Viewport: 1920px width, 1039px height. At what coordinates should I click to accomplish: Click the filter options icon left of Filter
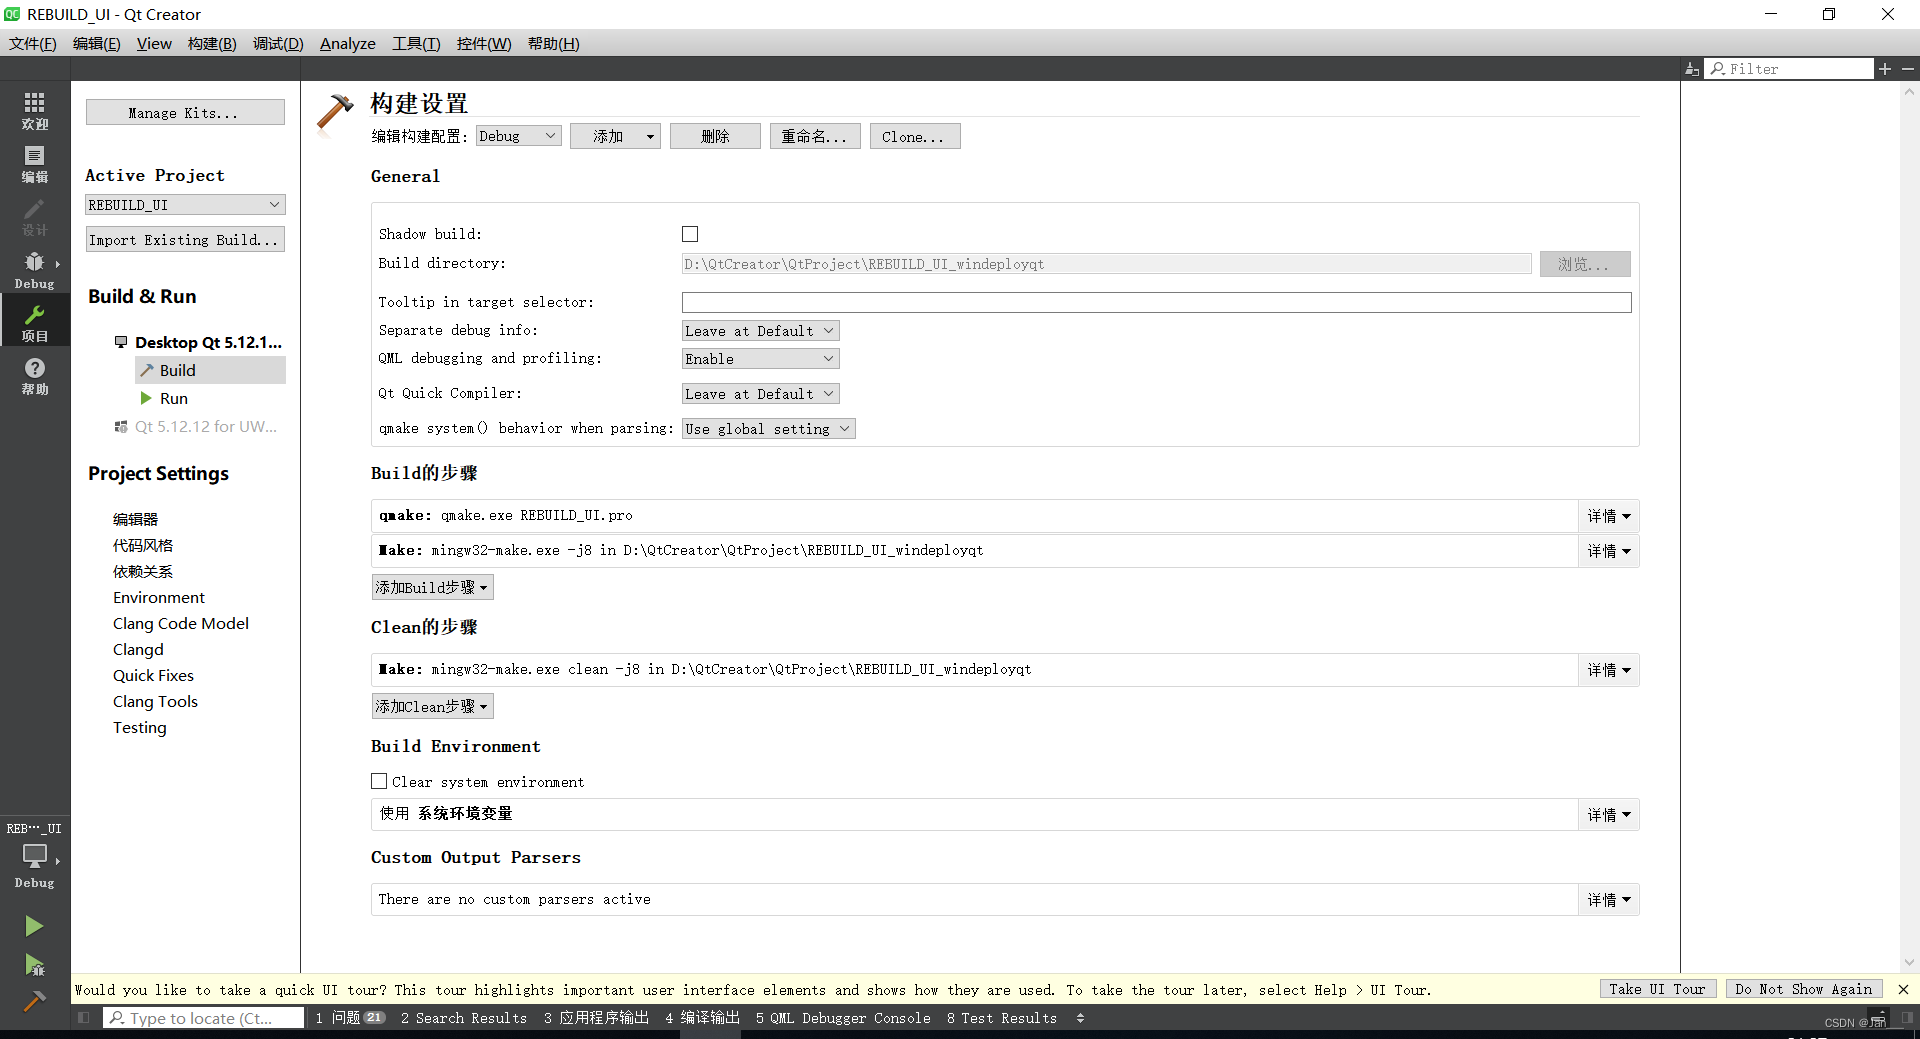pyautogui.click(x=1691, y=69)
